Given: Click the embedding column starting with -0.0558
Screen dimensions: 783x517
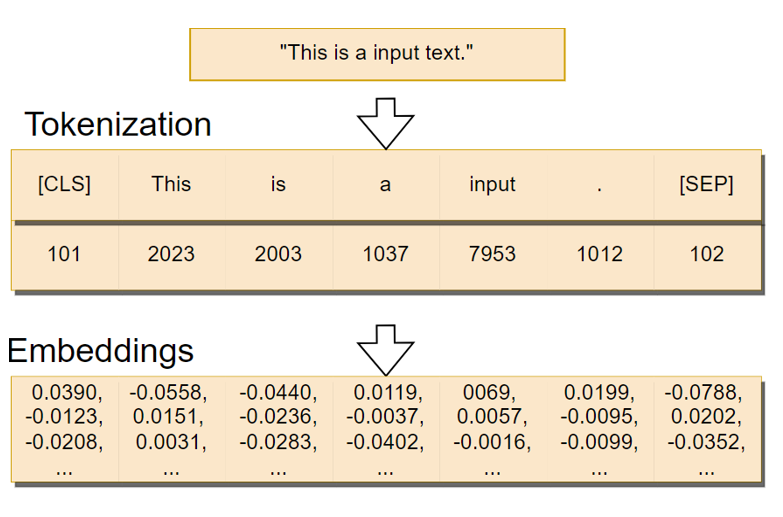Looking at the screenshot, I should [x=171, y=429].
